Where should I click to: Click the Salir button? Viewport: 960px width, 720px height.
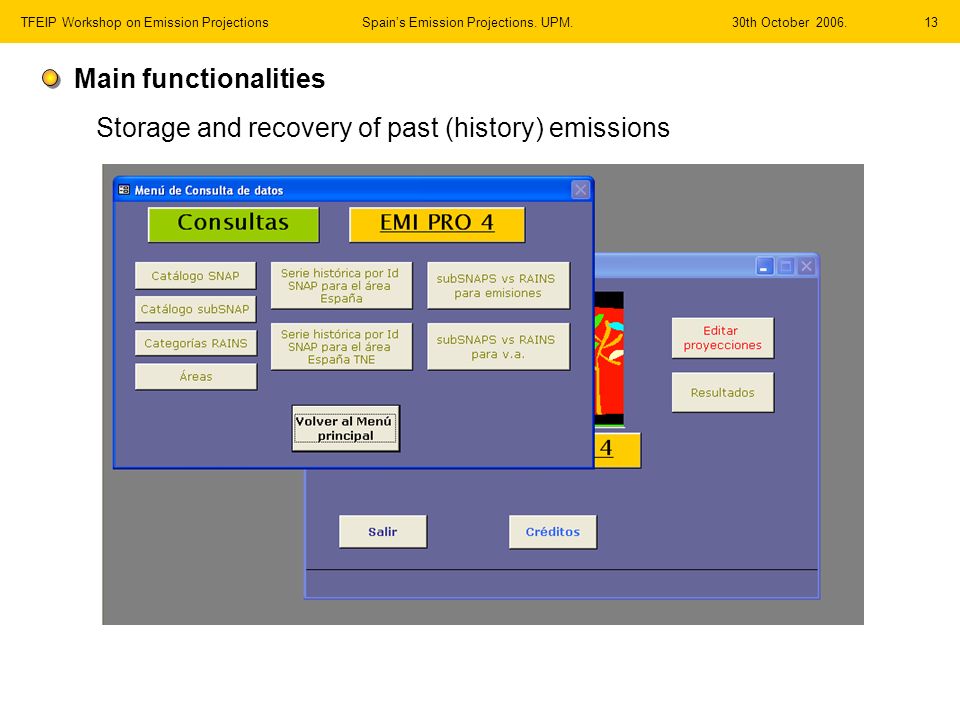pyautogui.click(x=383, y=531)
